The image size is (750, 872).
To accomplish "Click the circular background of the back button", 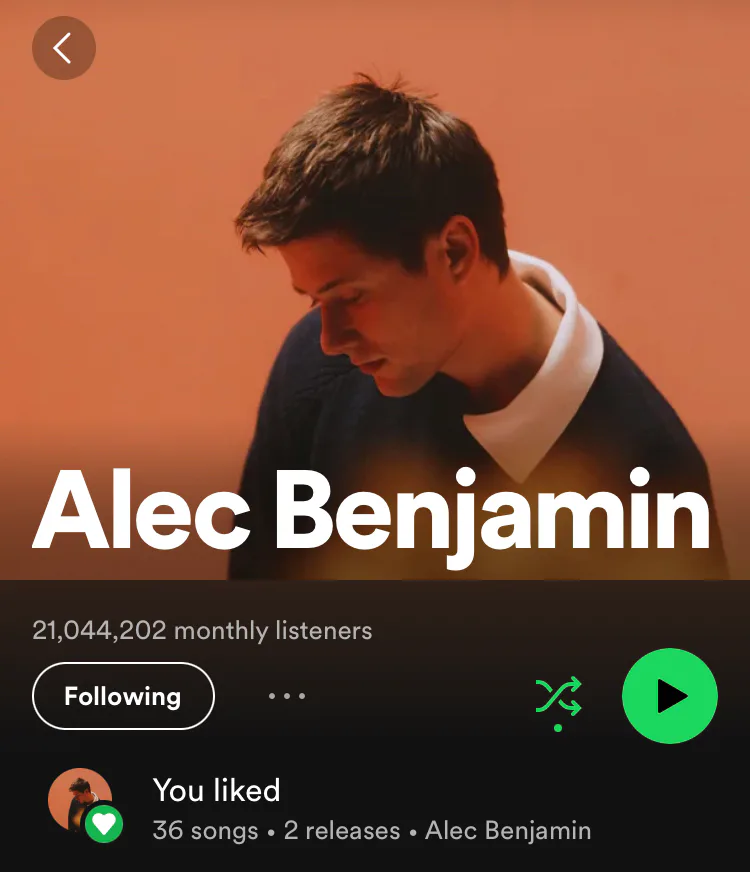I will [x=64, y=48].
